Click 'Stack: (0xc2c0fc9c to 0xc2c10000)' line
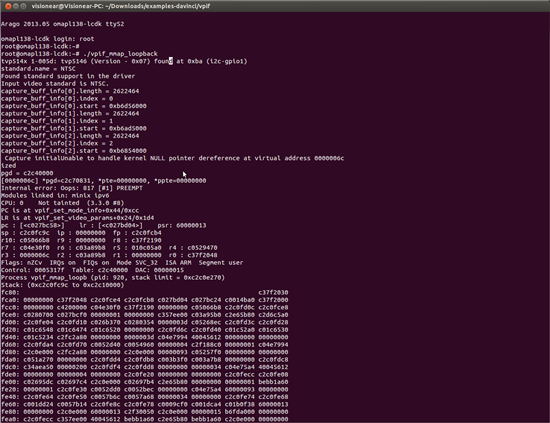Image resolution: width=550 pixels, height=423 pixels. tap(62, 285)
